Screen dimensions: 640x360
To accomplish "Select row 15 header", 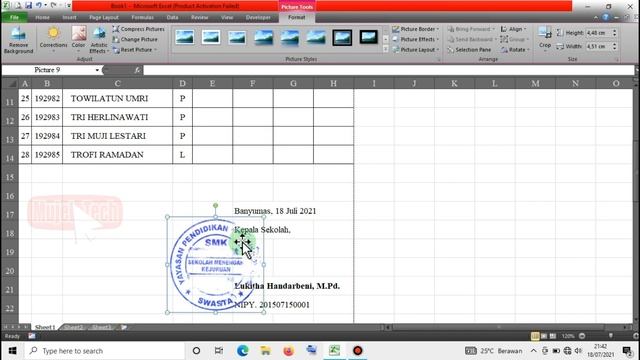I will [x=9, y=177].
